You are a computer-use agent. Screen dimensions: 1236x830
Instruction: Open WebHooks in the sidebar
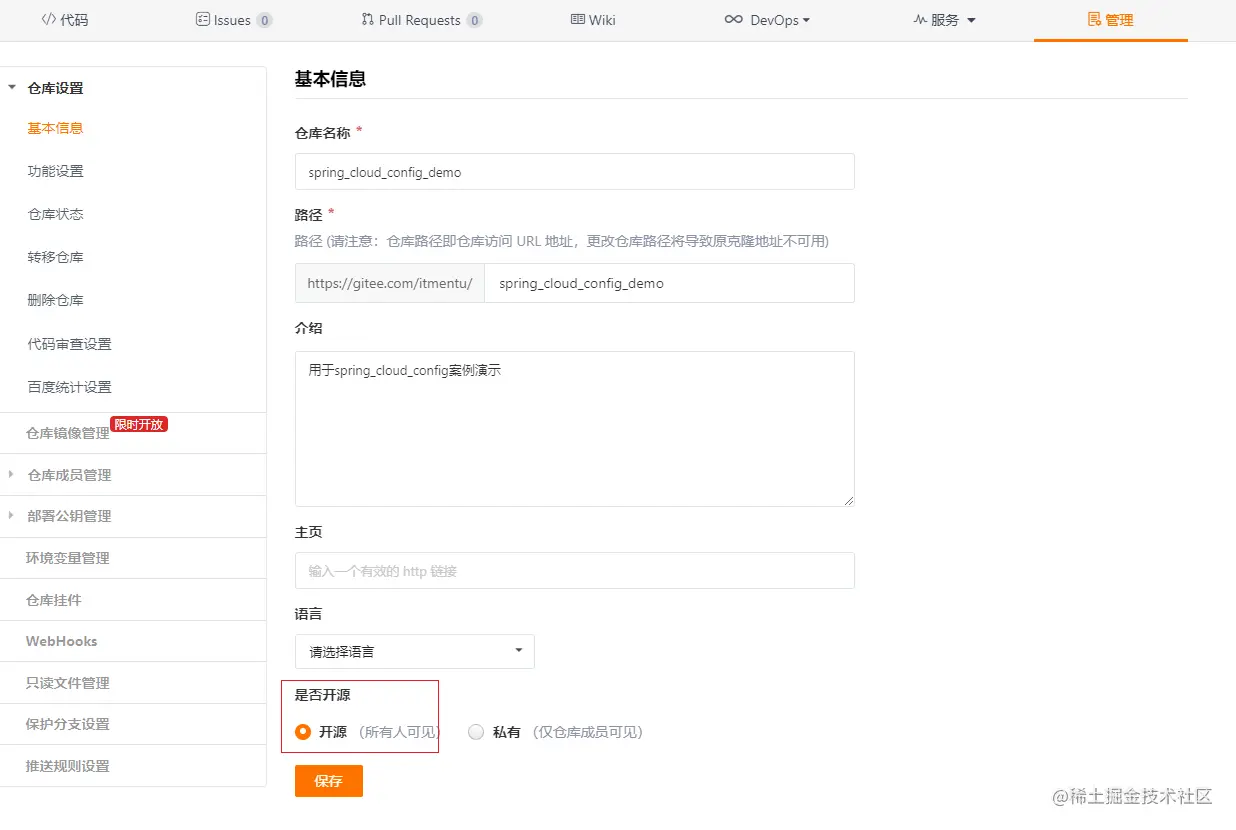point(61,641)
